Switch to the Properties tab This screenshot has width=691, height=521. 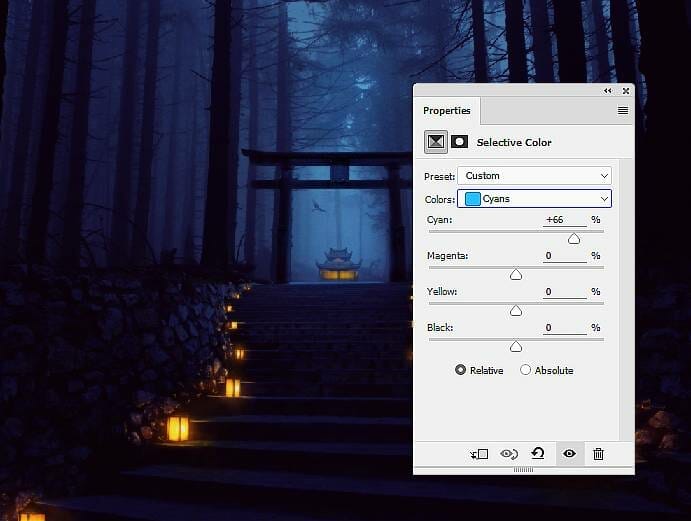446,111
